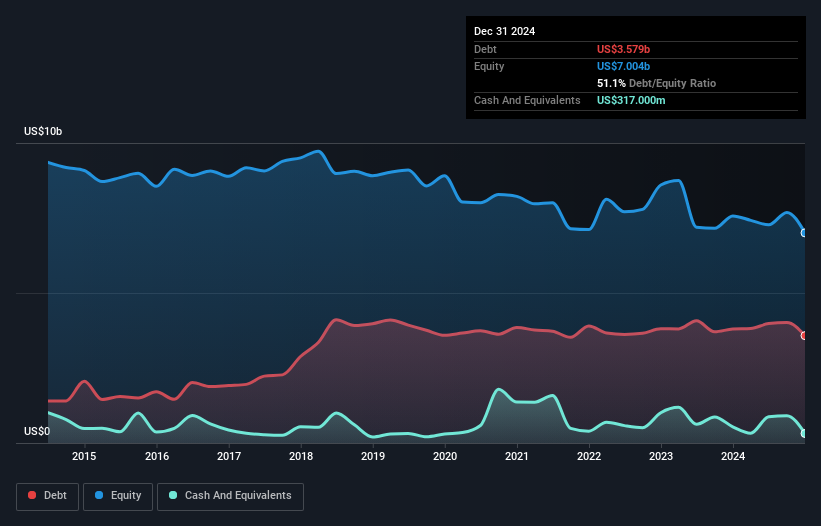Click the 2019 x-axis label
Screen dimensions: 821x526
pyautogui.click(x=373, y=456)
